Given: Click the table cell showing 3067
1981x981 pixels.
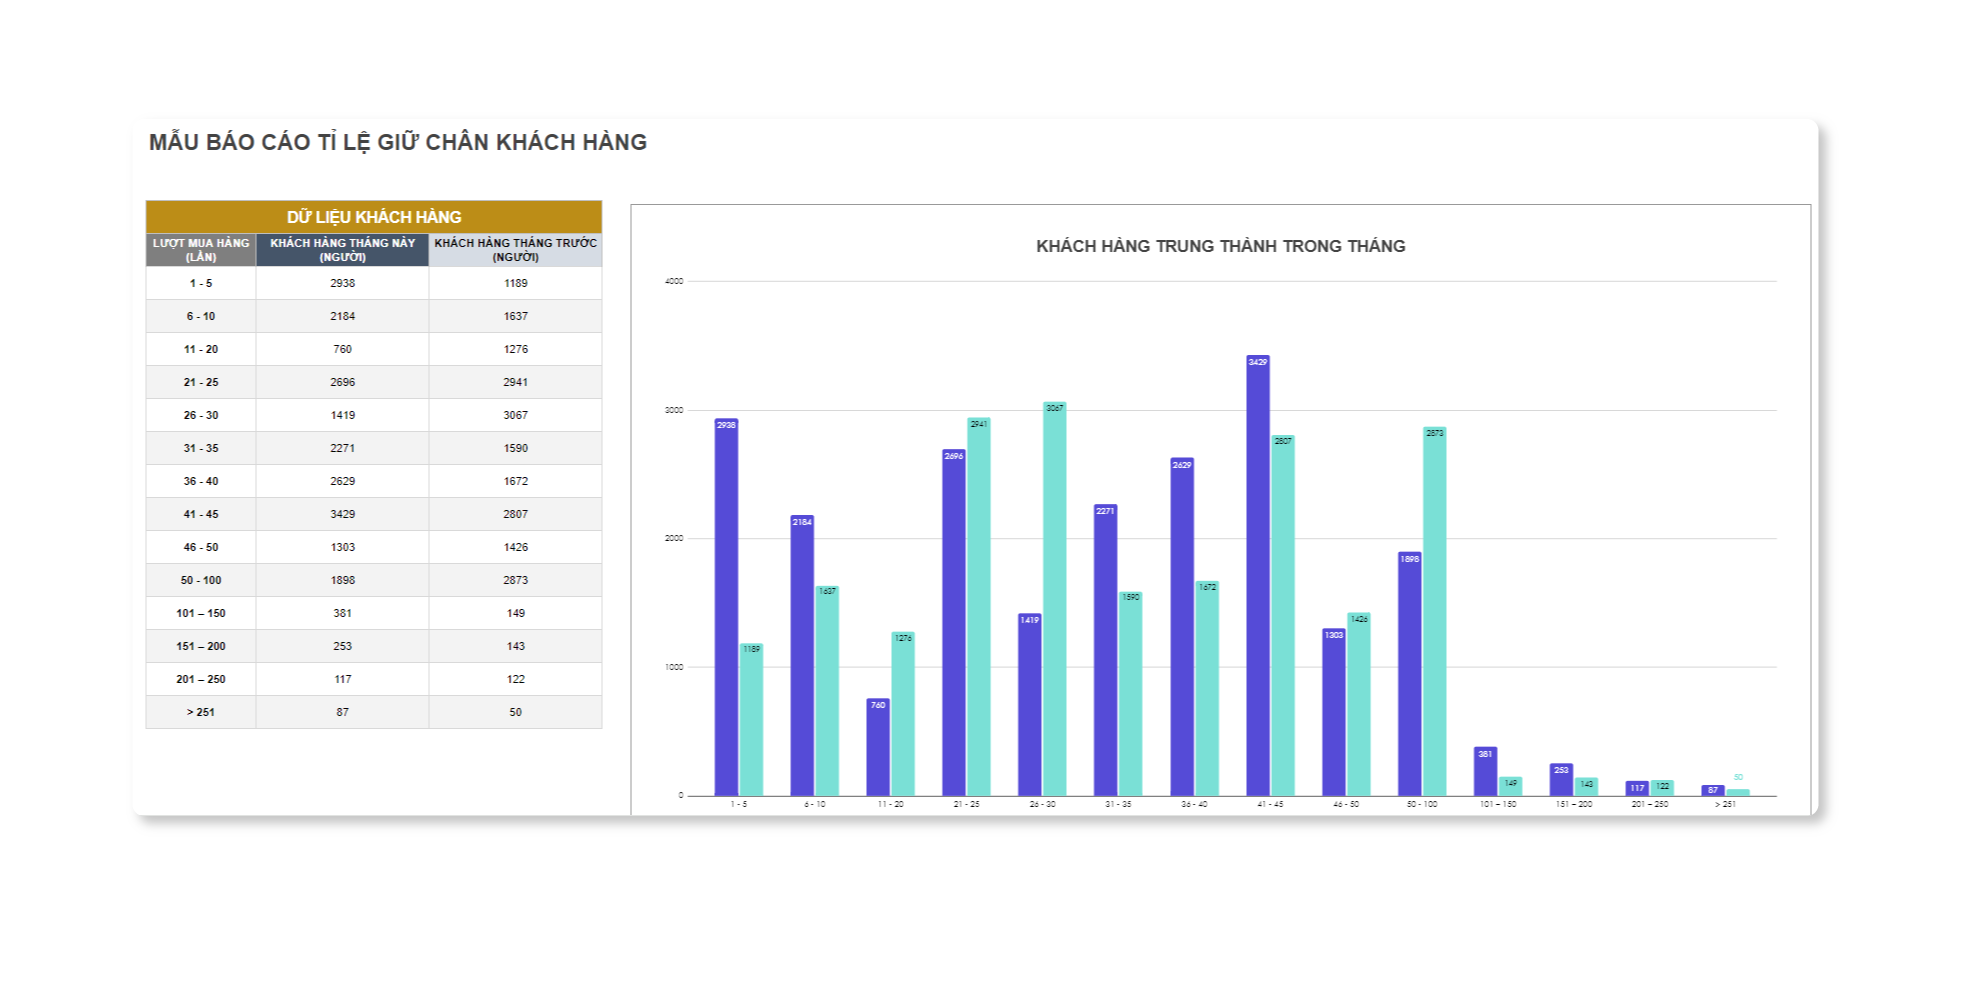Looking at the screenshot, I should [515, 415].
